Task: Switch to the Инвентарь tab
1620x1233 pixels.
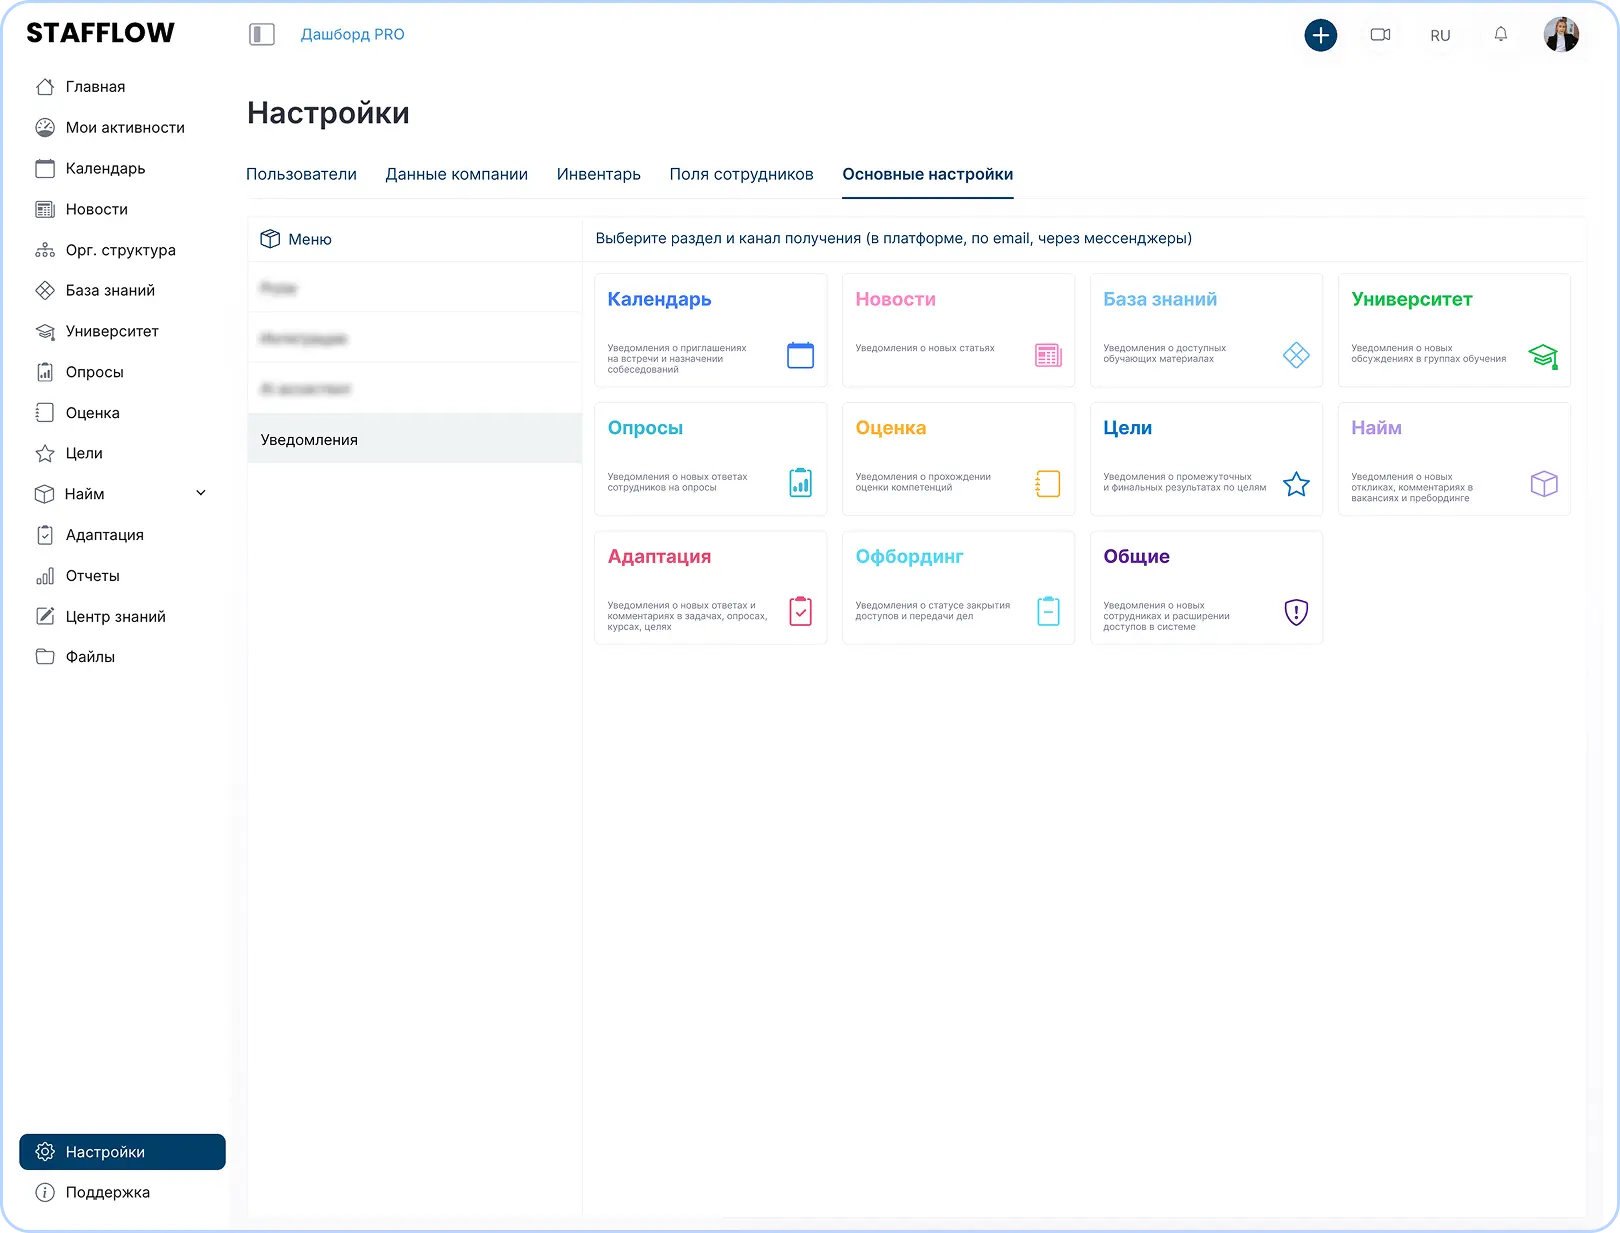Action: point(598,174)
